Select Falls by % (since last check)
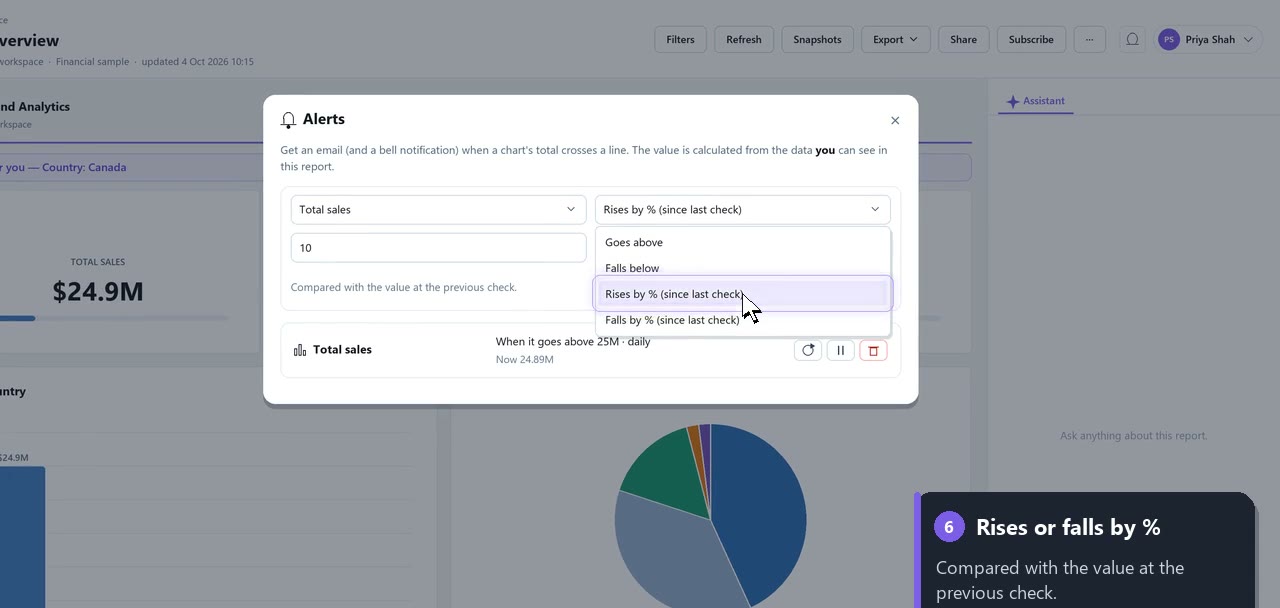 tap(742, 320)
